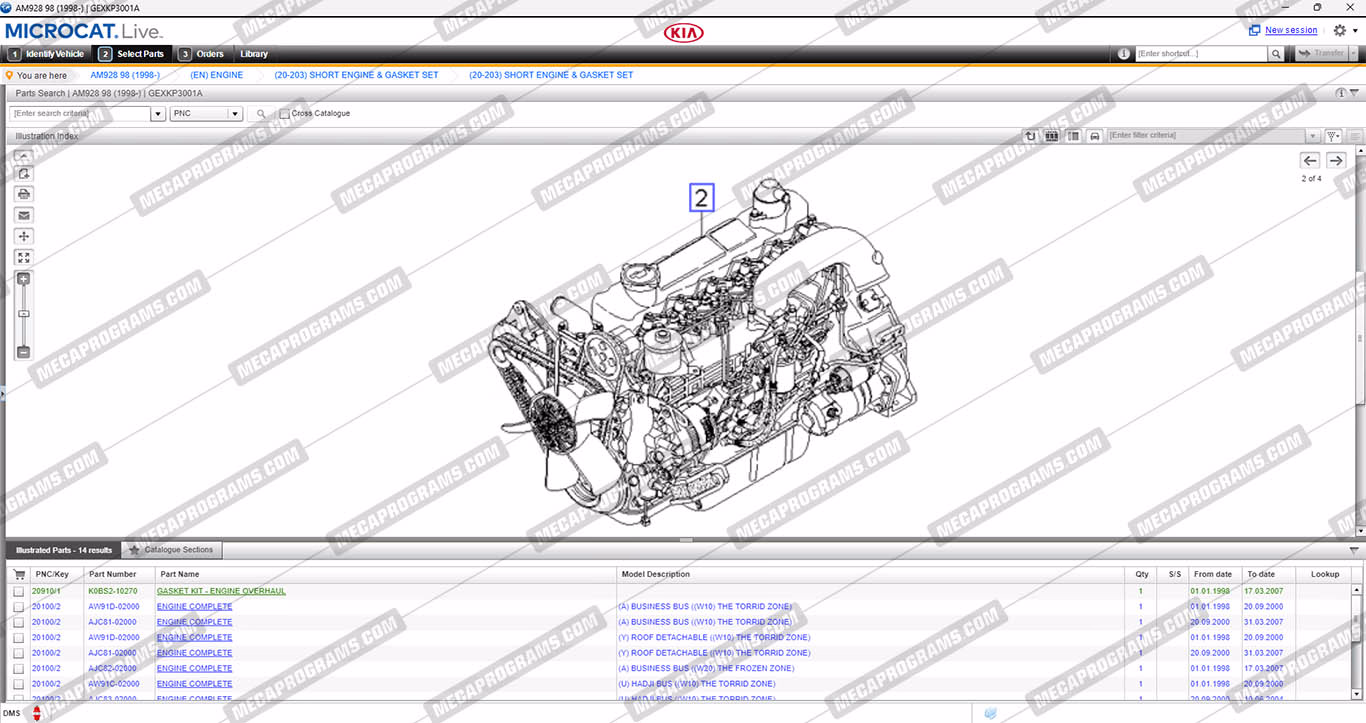This screenshot has height=723, width=1366.
Task: Fit illustration to screen
Action: point(24,257)
